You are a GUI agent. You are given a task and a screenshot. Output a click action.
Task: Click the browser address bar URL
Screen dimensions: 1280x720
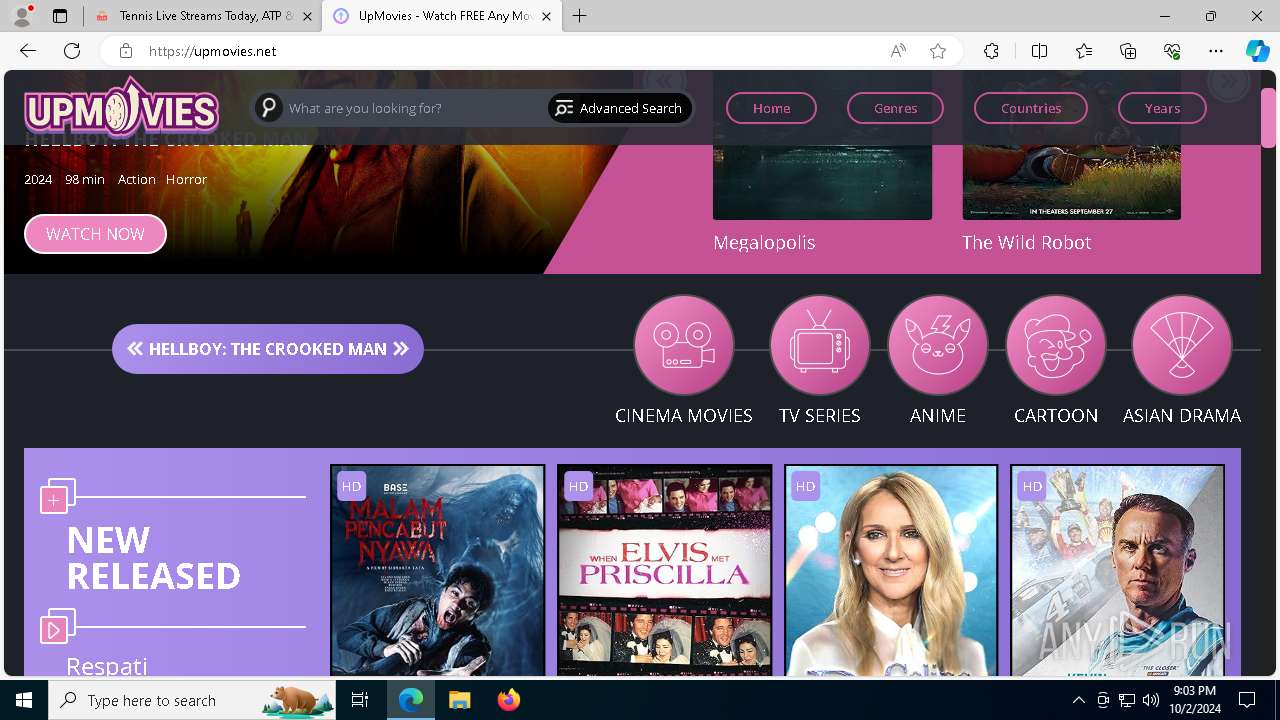(x=212, y=51)
